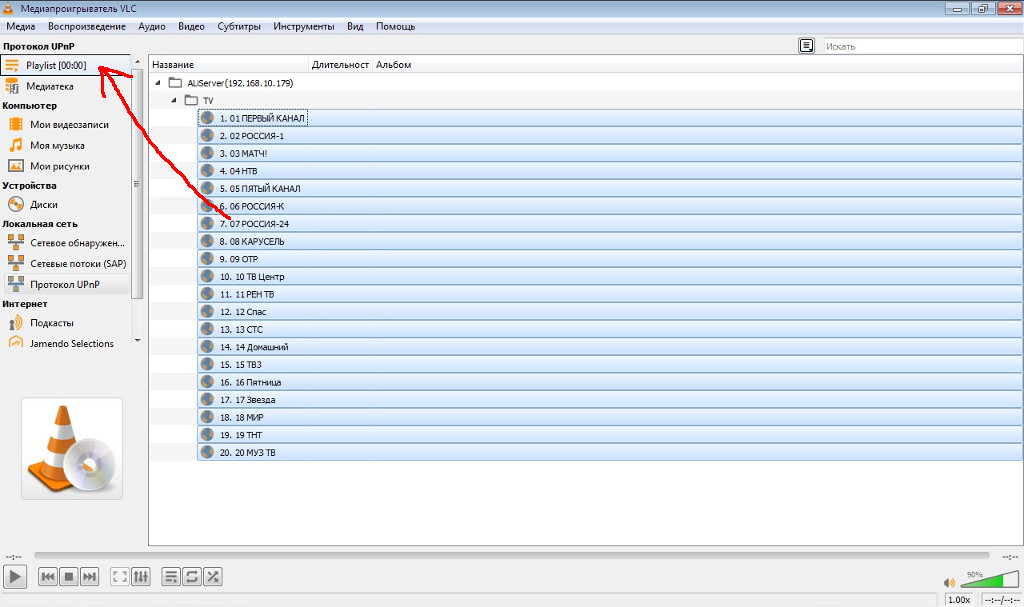Open the Медиа menu
1024x607 pixels.
pos(20,26)
